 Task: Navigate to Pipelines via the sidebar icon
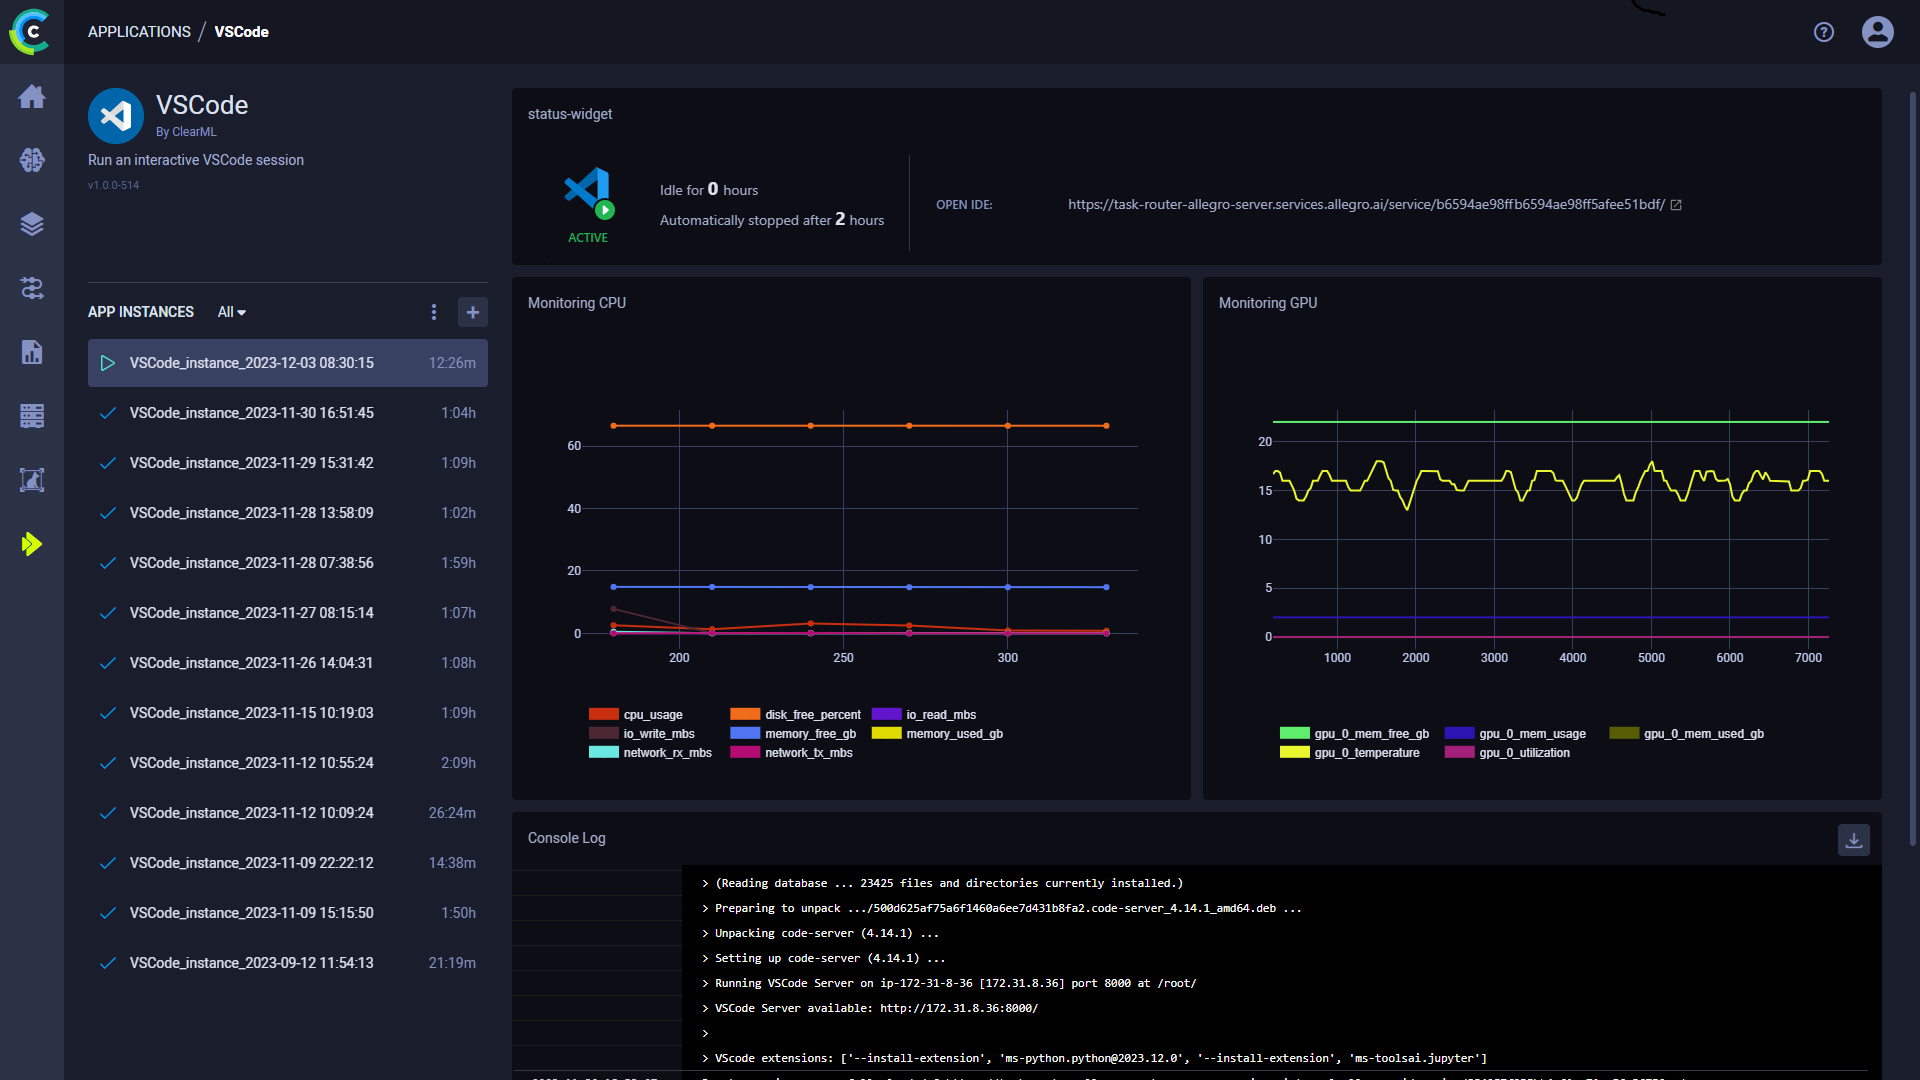pyautogui.click(x=32, y=288)
